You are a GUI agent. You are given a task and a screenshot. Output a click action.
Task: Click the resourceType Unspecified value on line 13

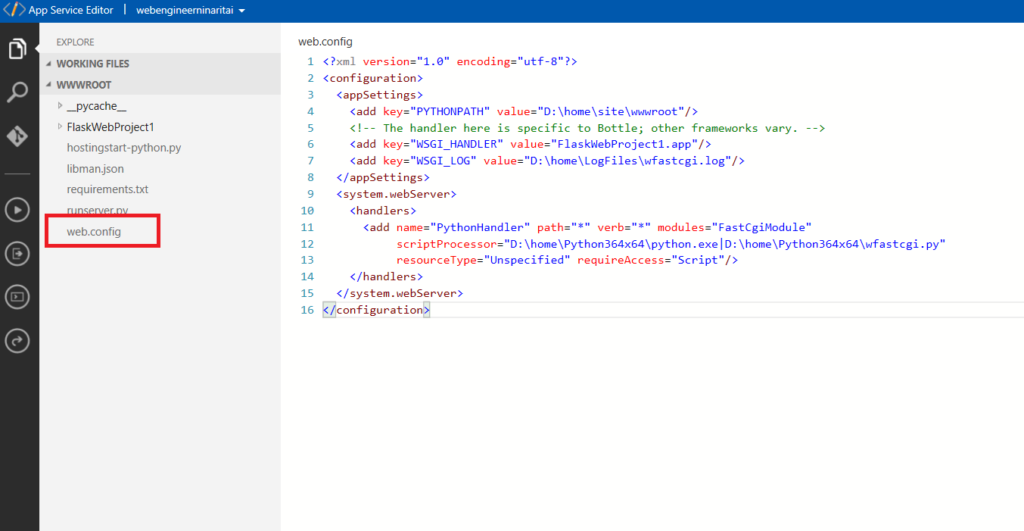coord(527,260)
